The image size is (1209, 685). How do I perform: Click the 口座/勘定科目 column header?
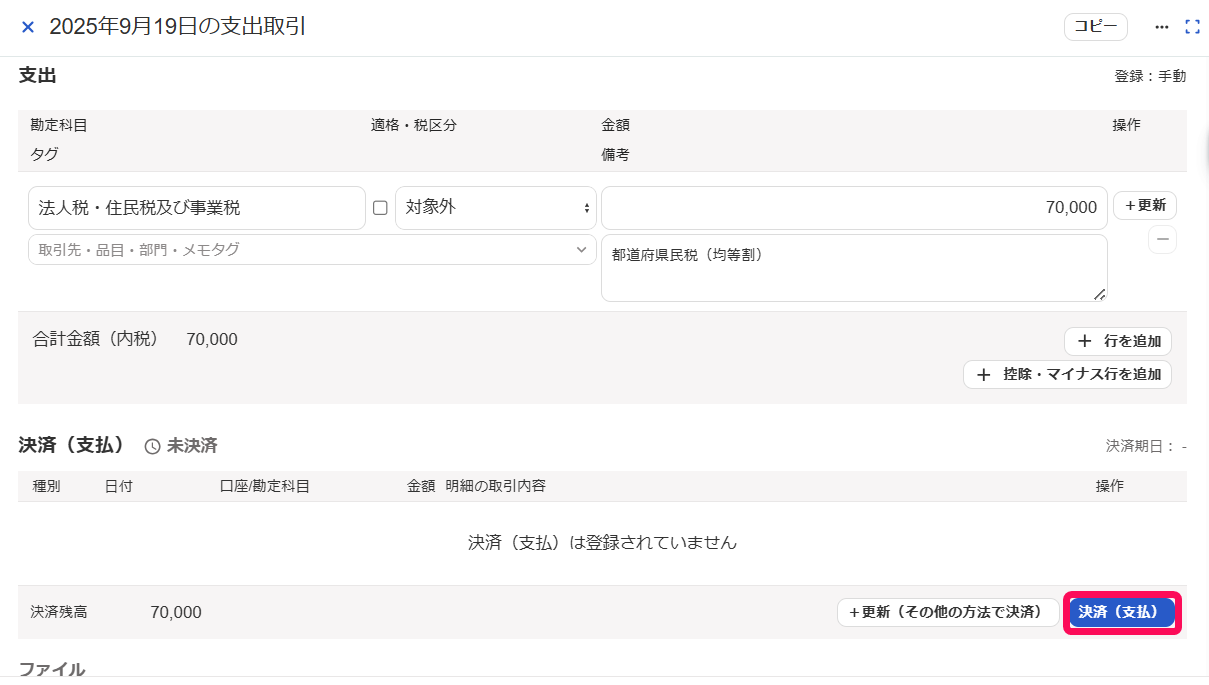pyautogui.click(x=265, y=486)
